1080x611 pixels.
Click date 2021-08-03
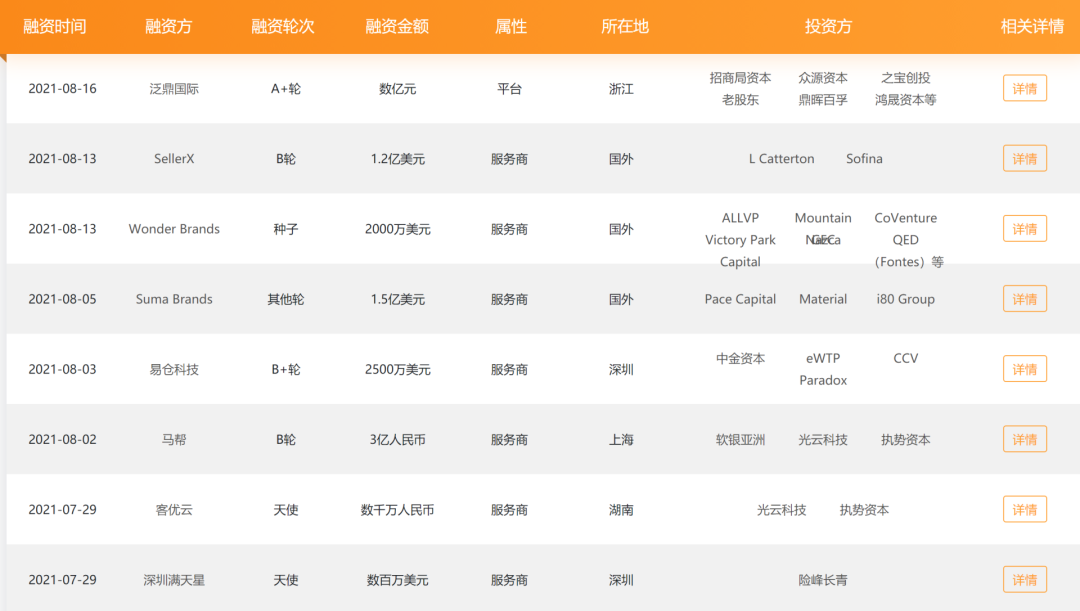coord(62,369)
